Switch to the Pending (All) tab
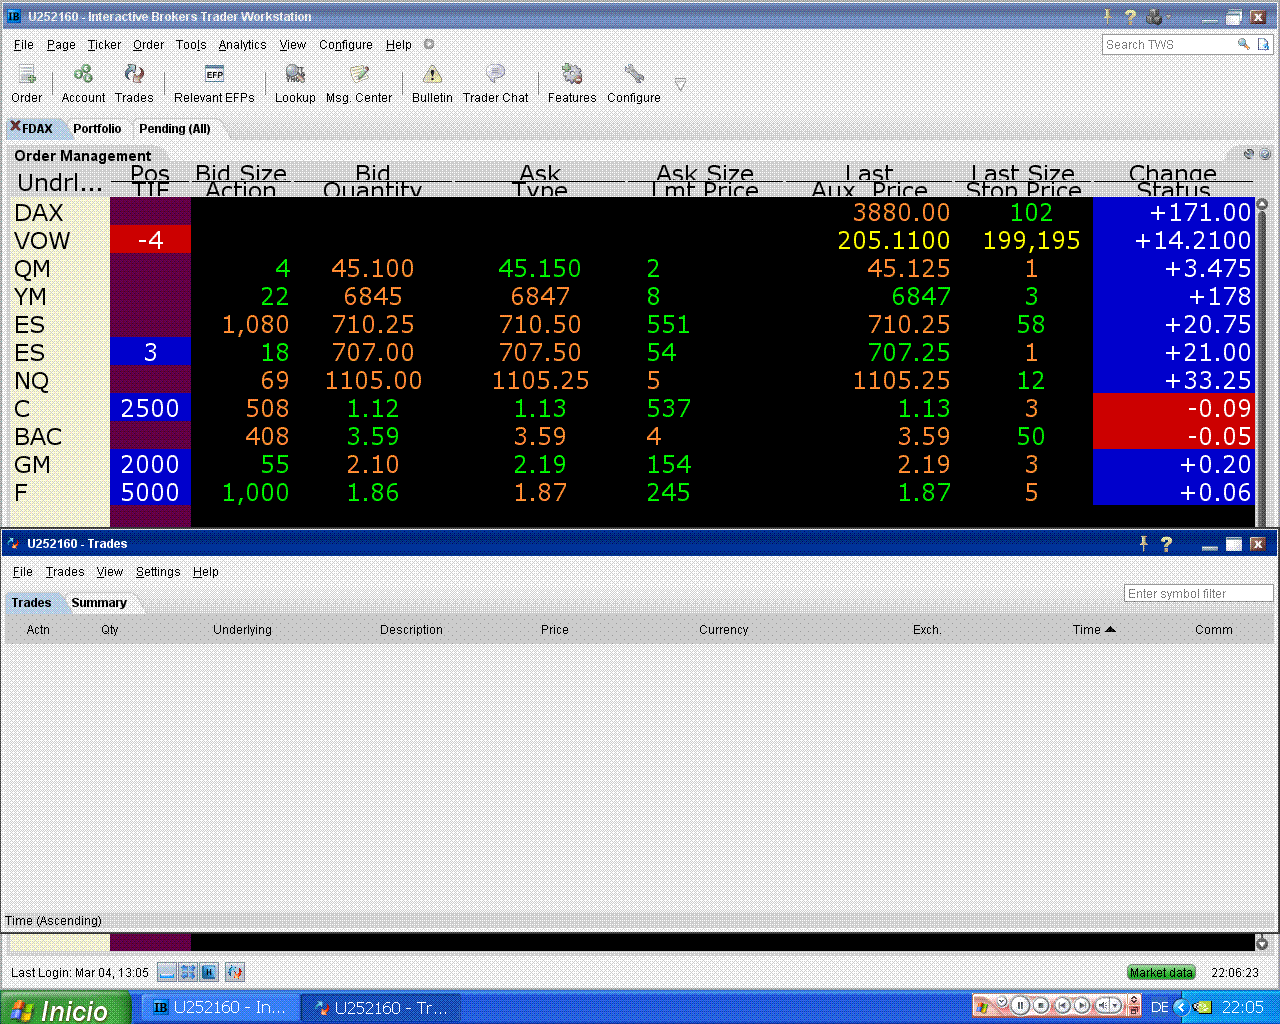 coord(175,129)
